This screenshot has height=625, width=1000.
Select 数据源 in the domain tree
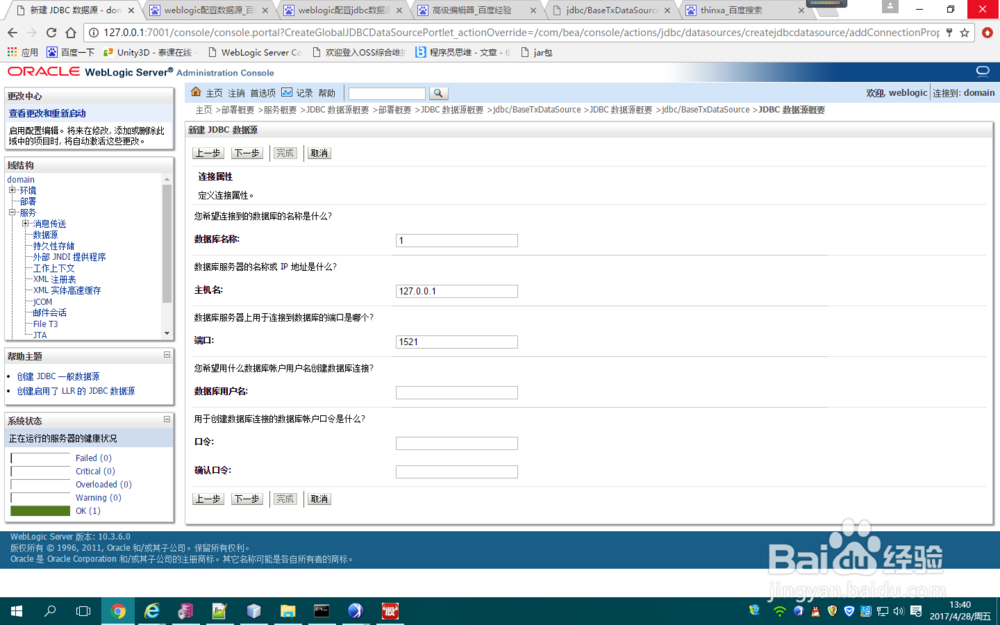45,235
